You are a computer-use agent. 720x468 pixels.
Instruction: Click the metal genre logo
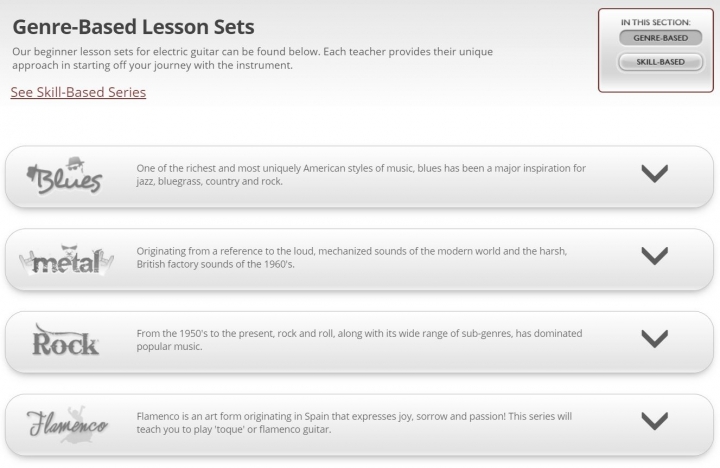point(66,260)
